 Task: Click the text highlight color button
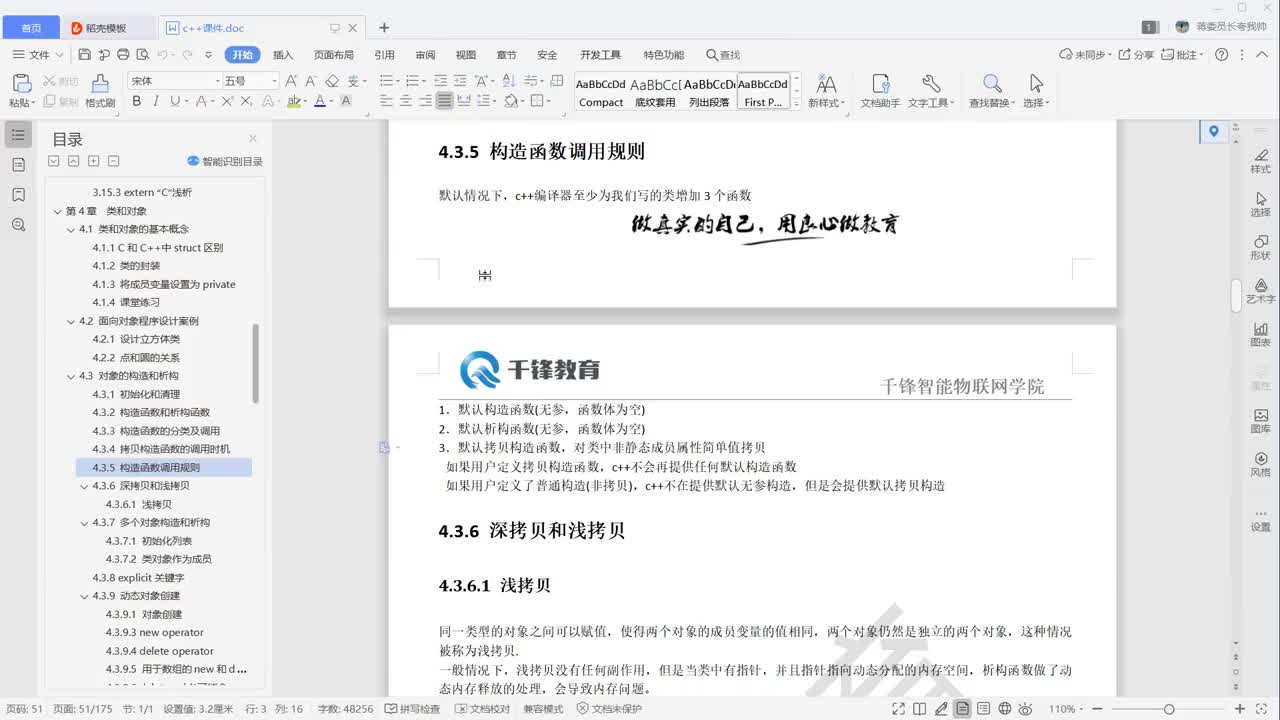293,101
